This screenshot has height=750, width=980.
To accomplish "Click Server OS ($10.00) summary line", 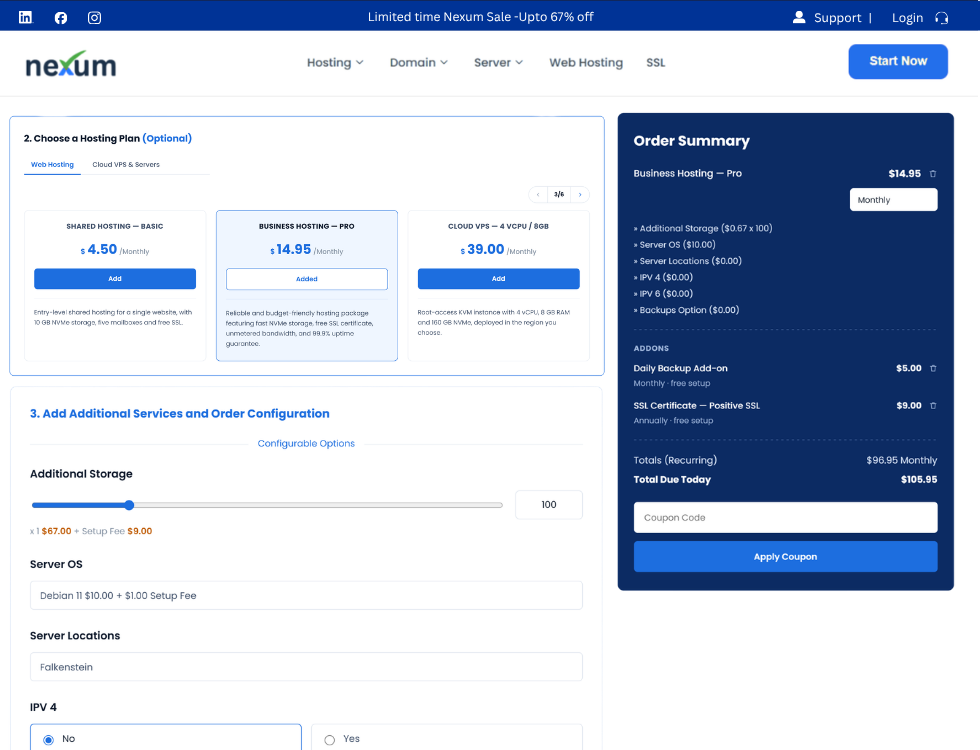I will click(x=674, y=244).
